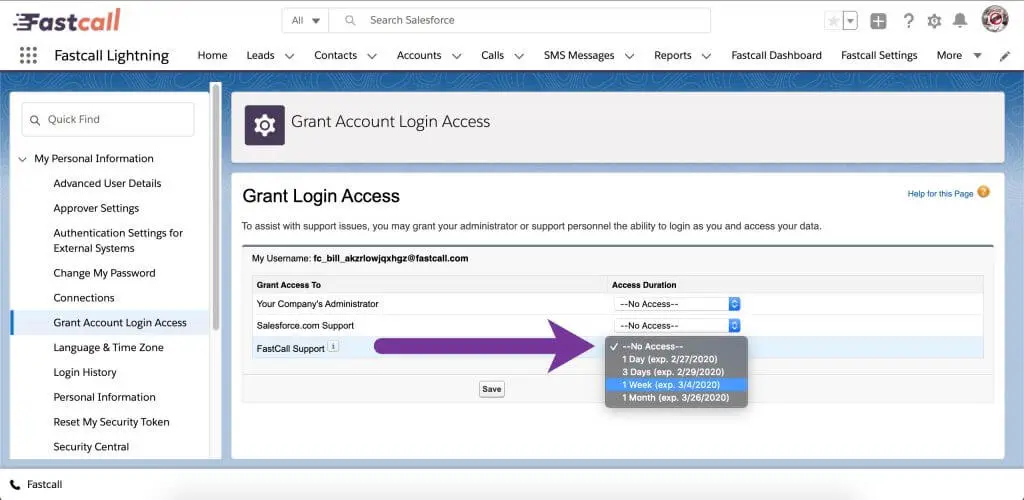The width and height of the screenshot is (1024, 500).
Task: Open the Home tab
Action: tap(212, 55)
